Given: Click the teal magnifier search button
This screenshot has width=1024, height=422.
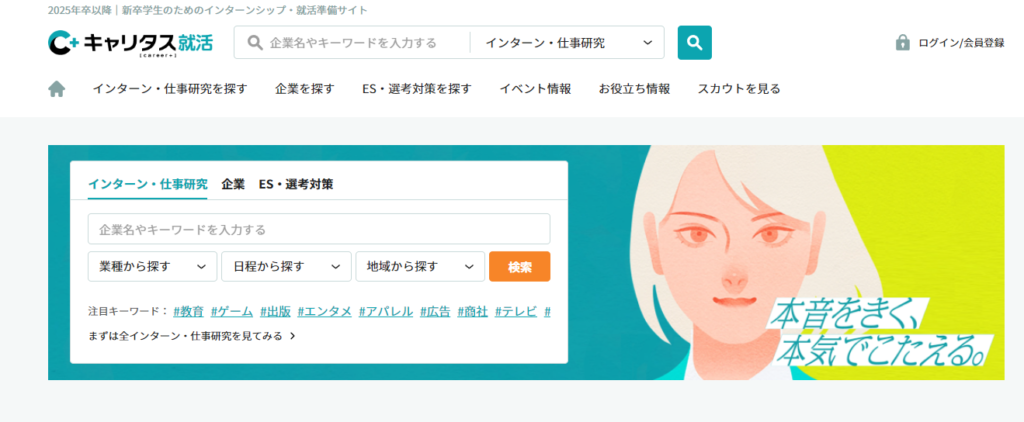Looking at the screenshot, I should (694, 43).
